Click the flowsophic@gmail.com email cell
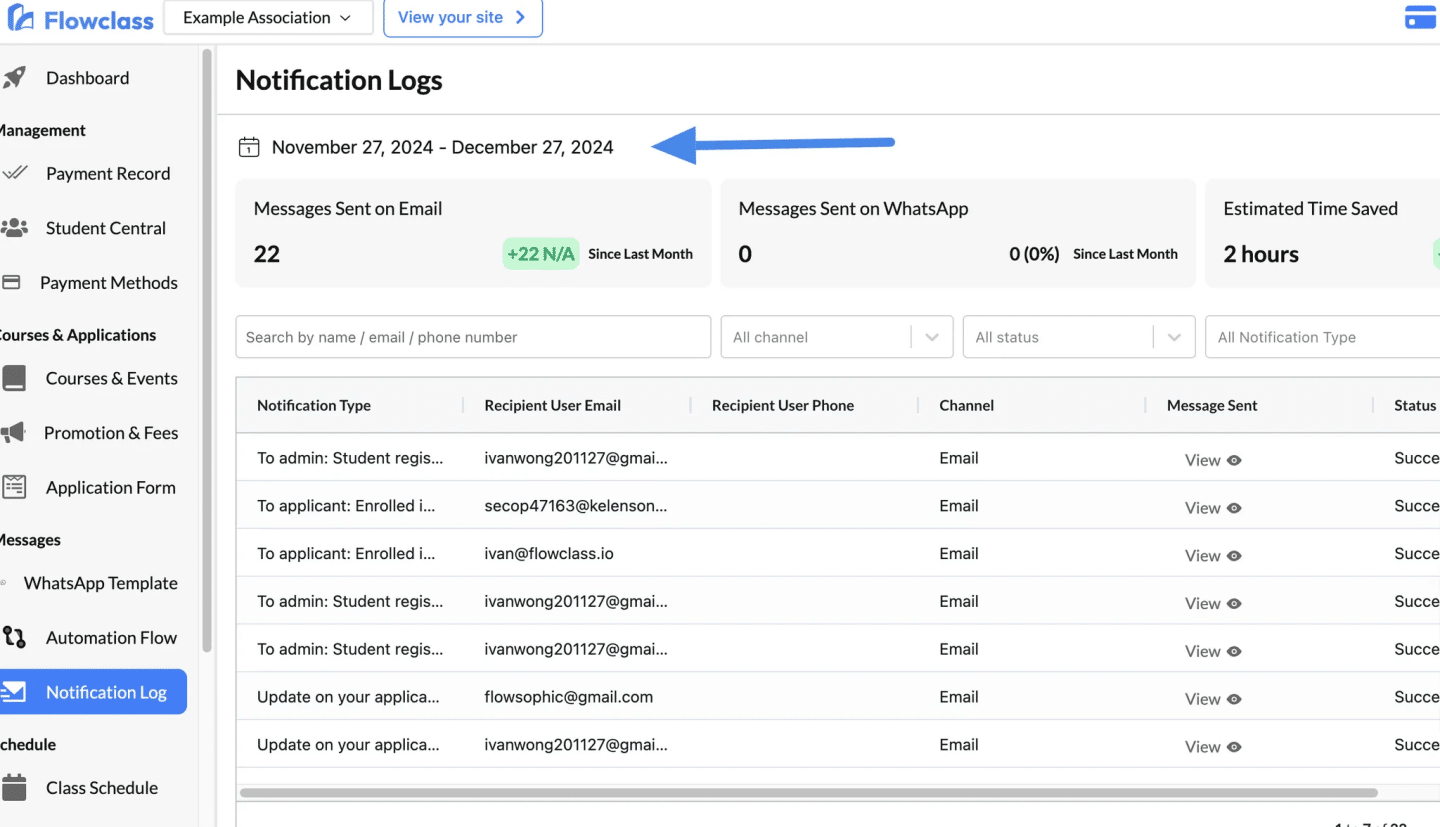This screenshot has height=827, width=1440. pyautogui.click(x=568, y=697)
